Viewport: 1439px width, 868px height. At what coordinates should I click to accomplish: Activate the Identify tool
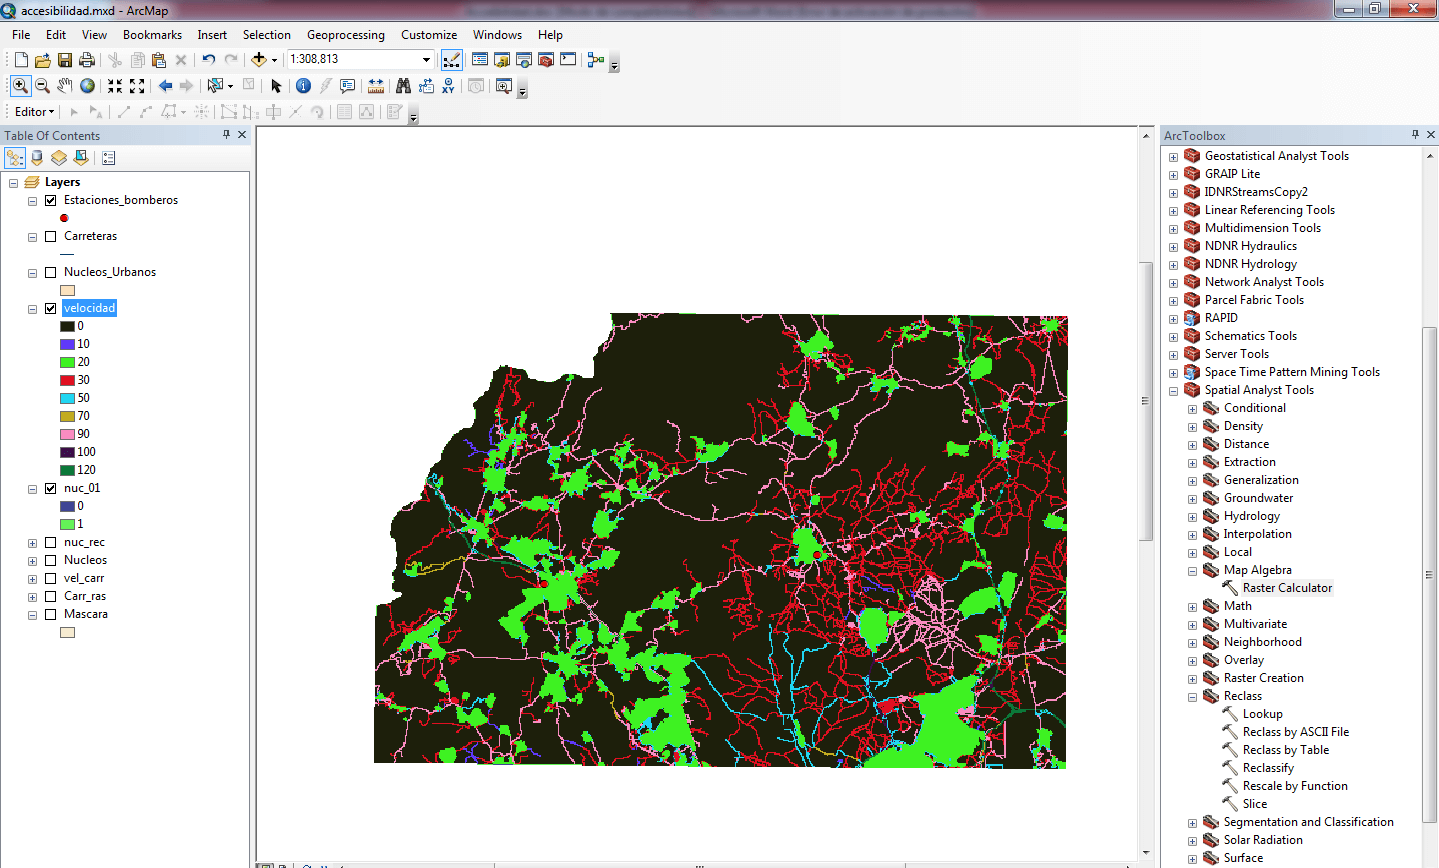pyautogui.click(x=303, y=86)
